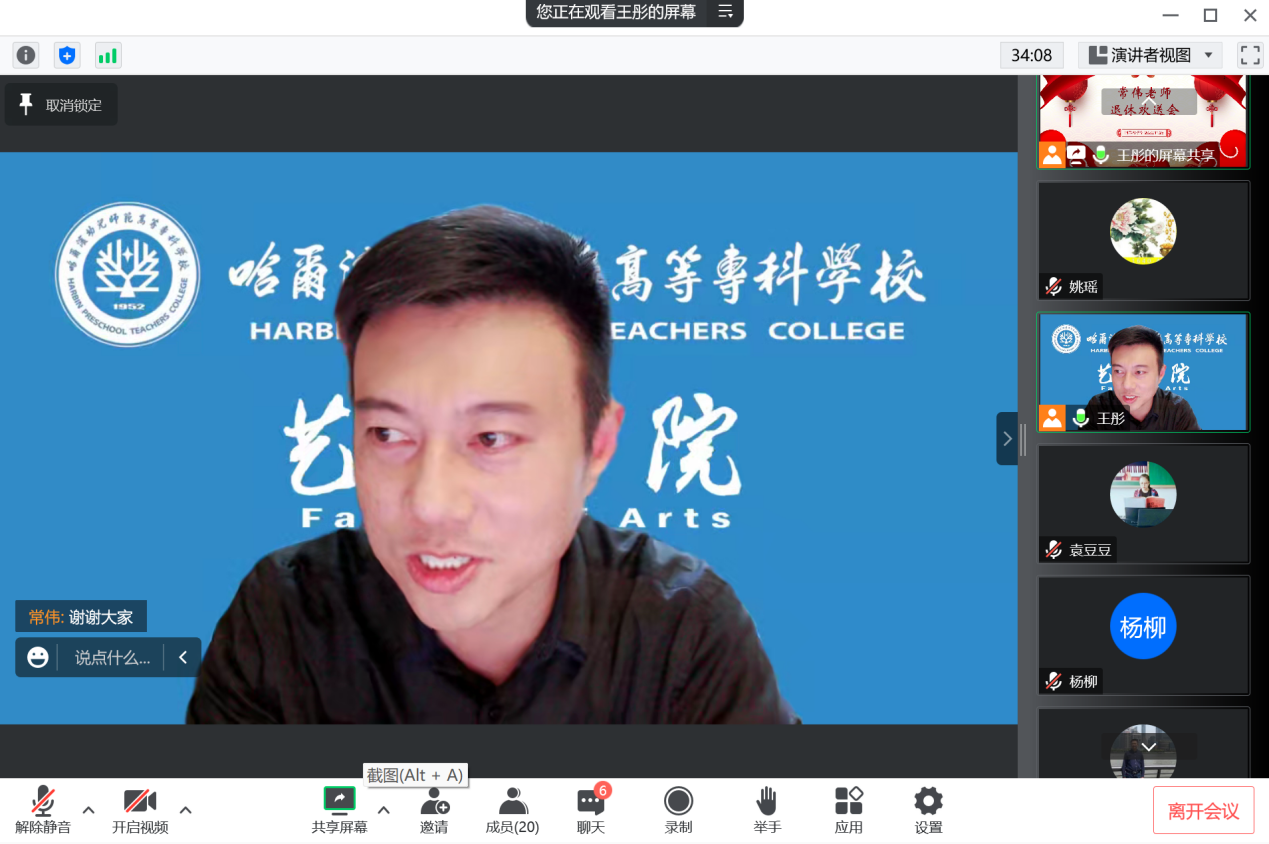The height and width of the screenshot is (844, 1269).
Task: Start recording with 录制 button
Action: [x=678, y=810]
